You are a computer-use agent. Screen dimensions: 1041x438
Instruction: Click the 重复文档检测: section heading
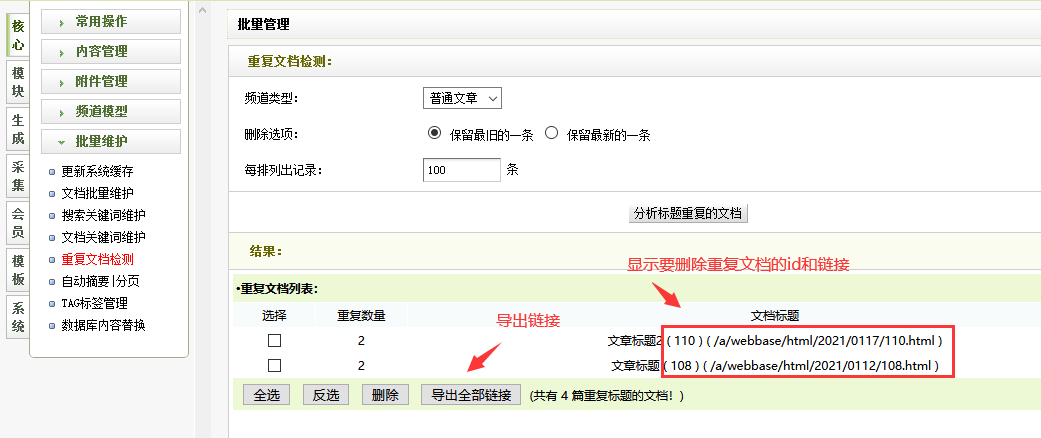[x=289, y=62]
